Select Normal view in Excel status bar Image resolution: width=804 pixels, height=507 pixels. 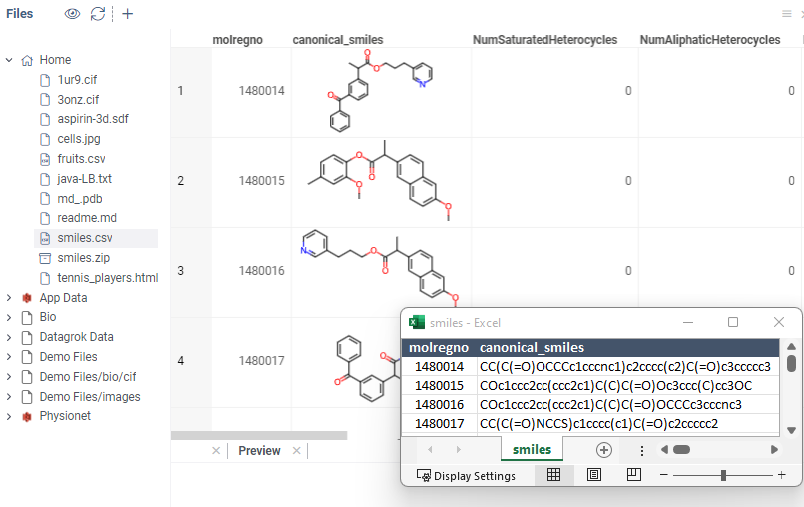[x=553, y=476]
